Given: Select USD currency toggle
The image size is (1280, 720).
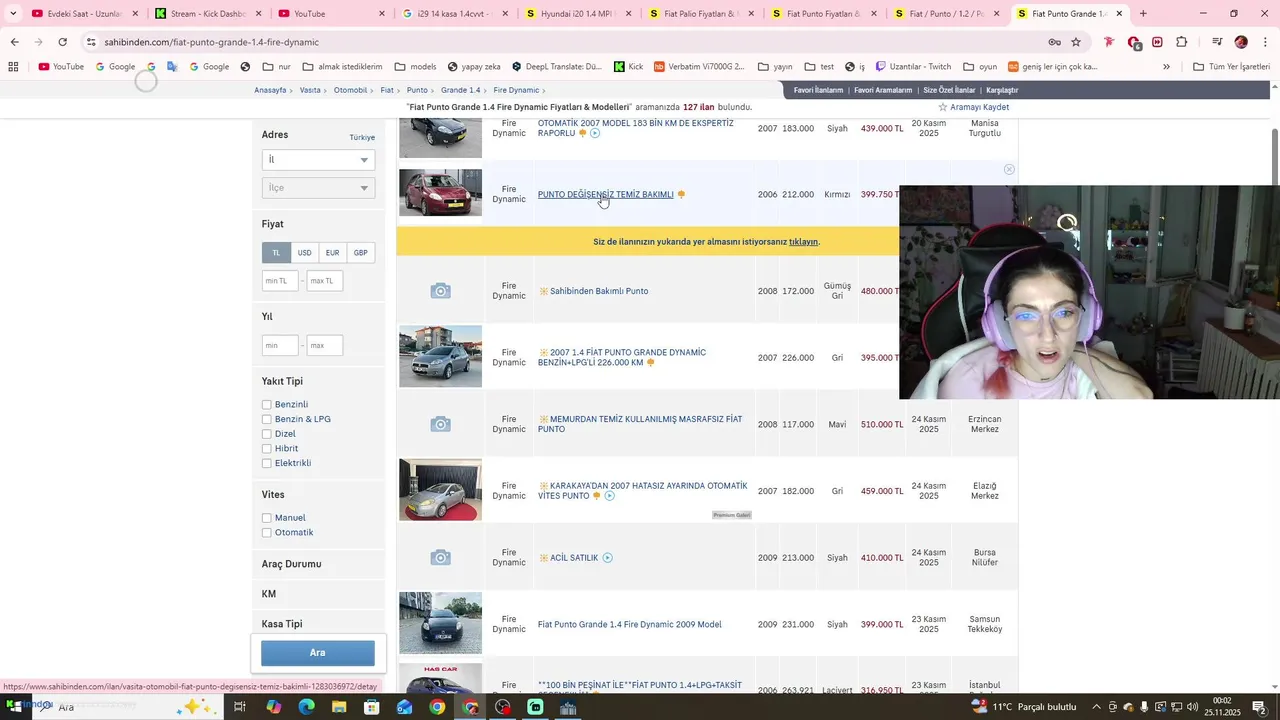Looking at the screenshot, I should (x=304, y=253).
